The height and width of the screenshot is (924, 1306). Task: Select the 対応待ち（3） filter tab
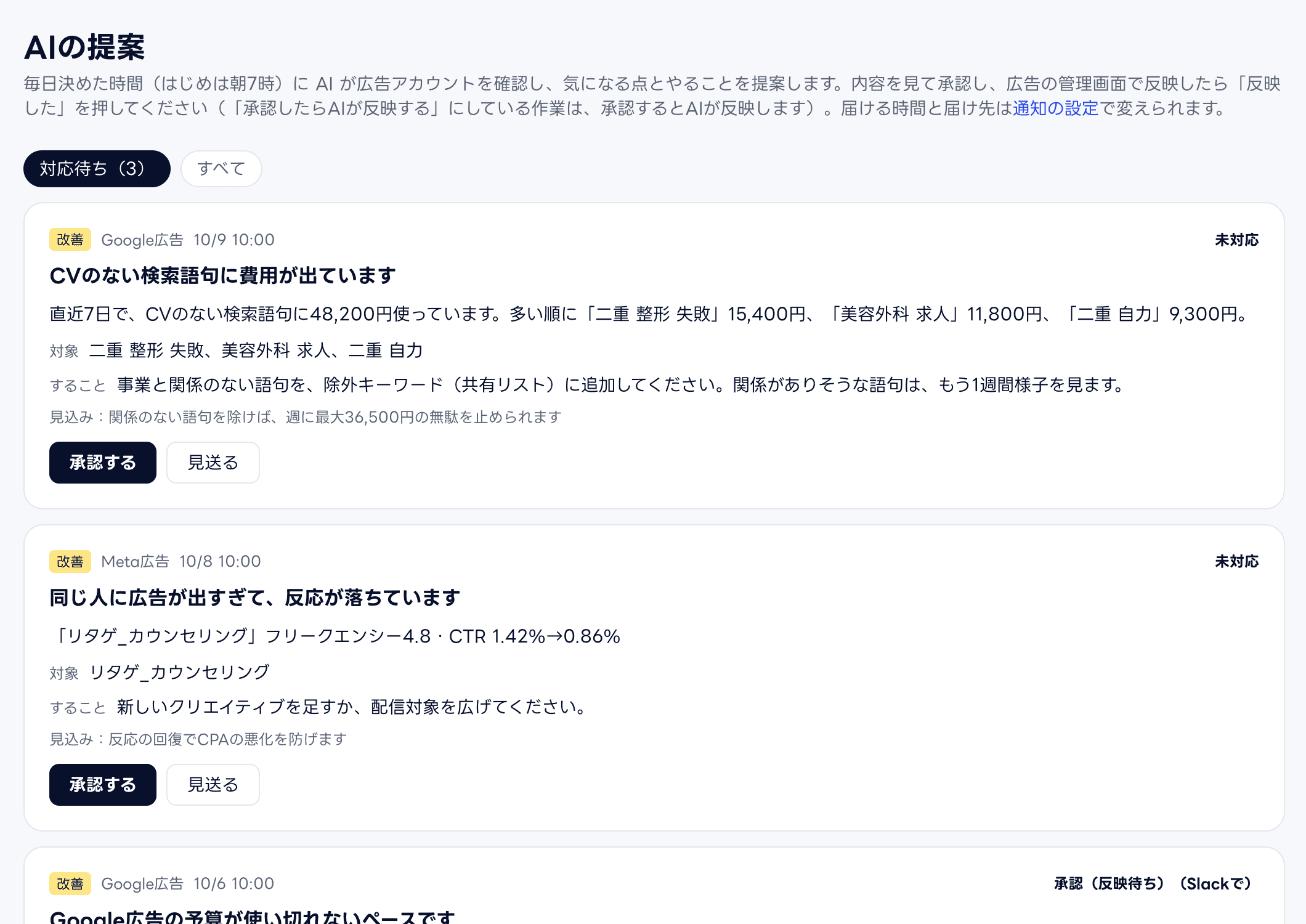pyautogui.click(x=97, y=169)
